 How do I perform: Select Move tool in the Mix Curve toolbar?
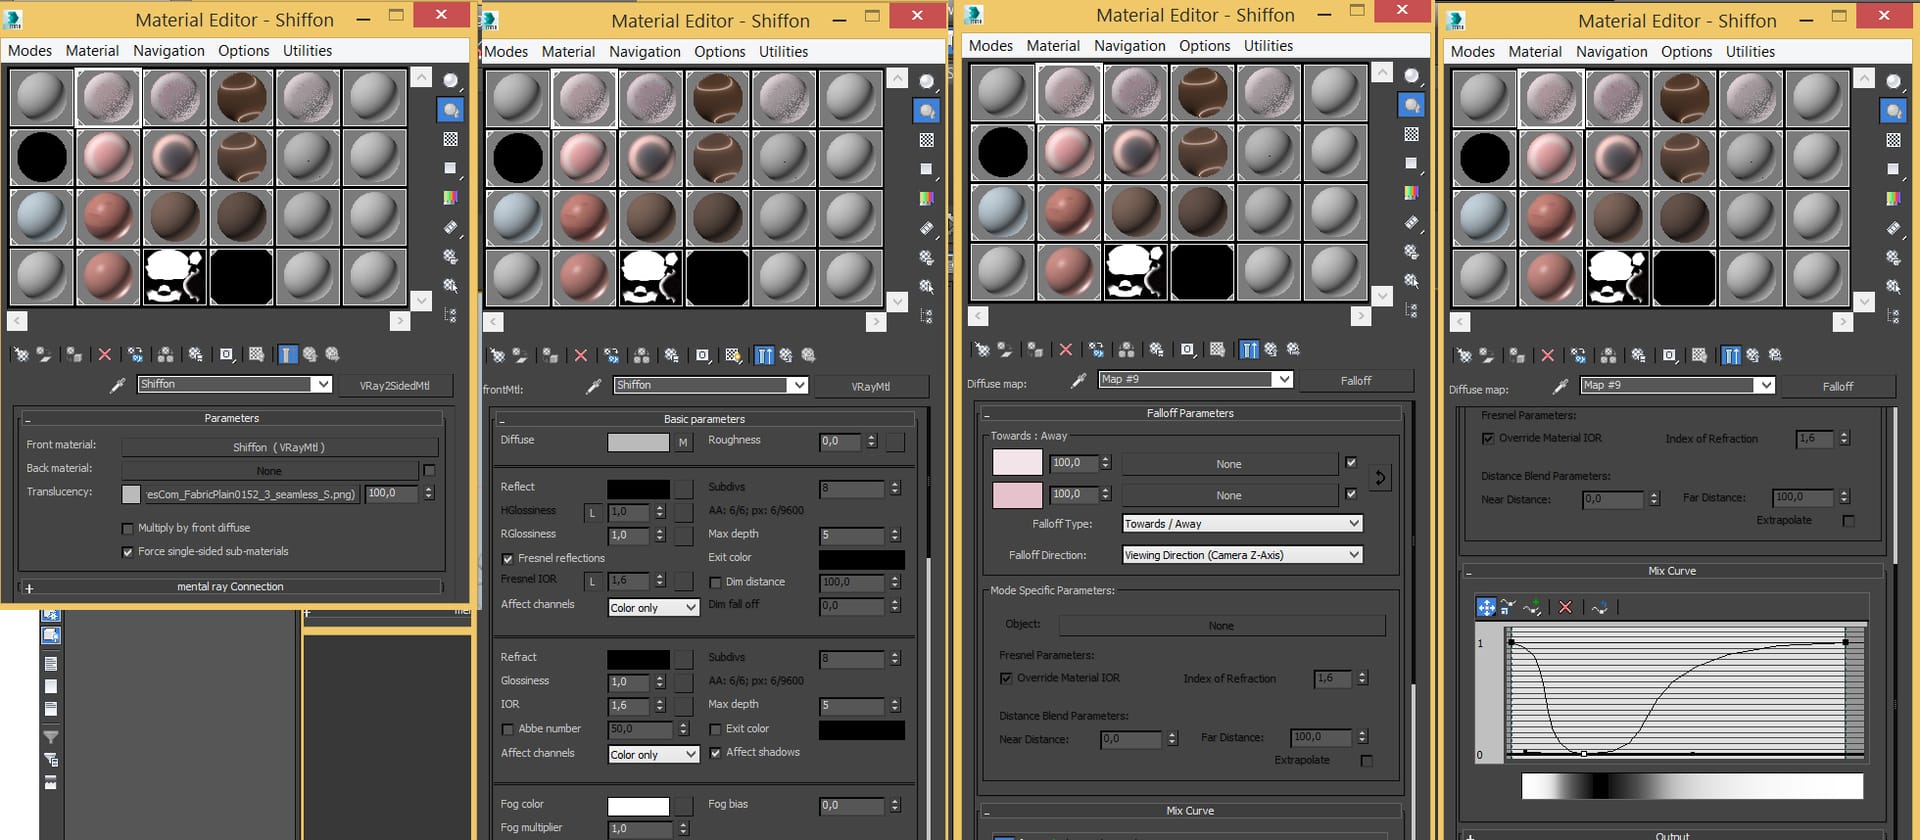click(x=1486, y=607)
